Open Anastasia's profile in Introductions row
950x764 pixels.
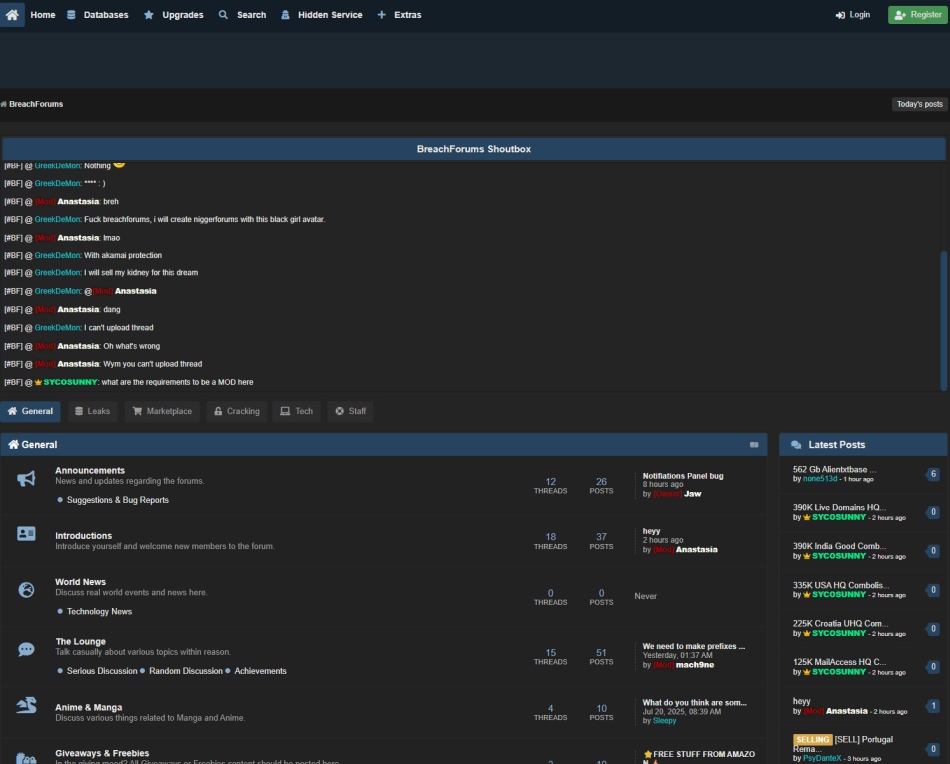697,550
